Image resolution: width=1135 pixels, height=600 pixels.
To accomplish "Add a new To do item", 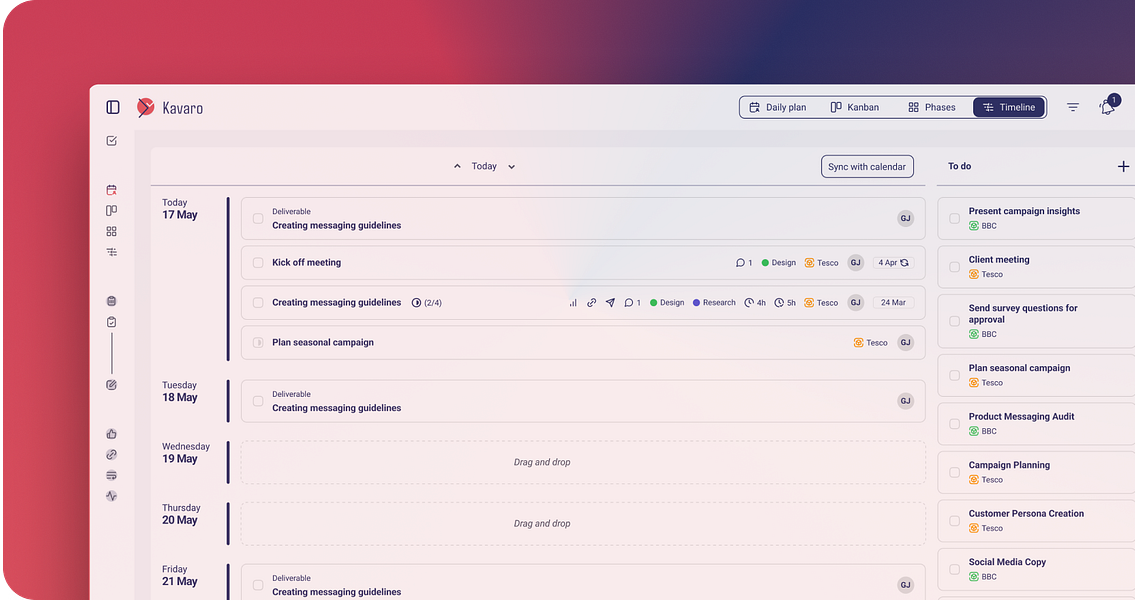I will pos(1123,166).
